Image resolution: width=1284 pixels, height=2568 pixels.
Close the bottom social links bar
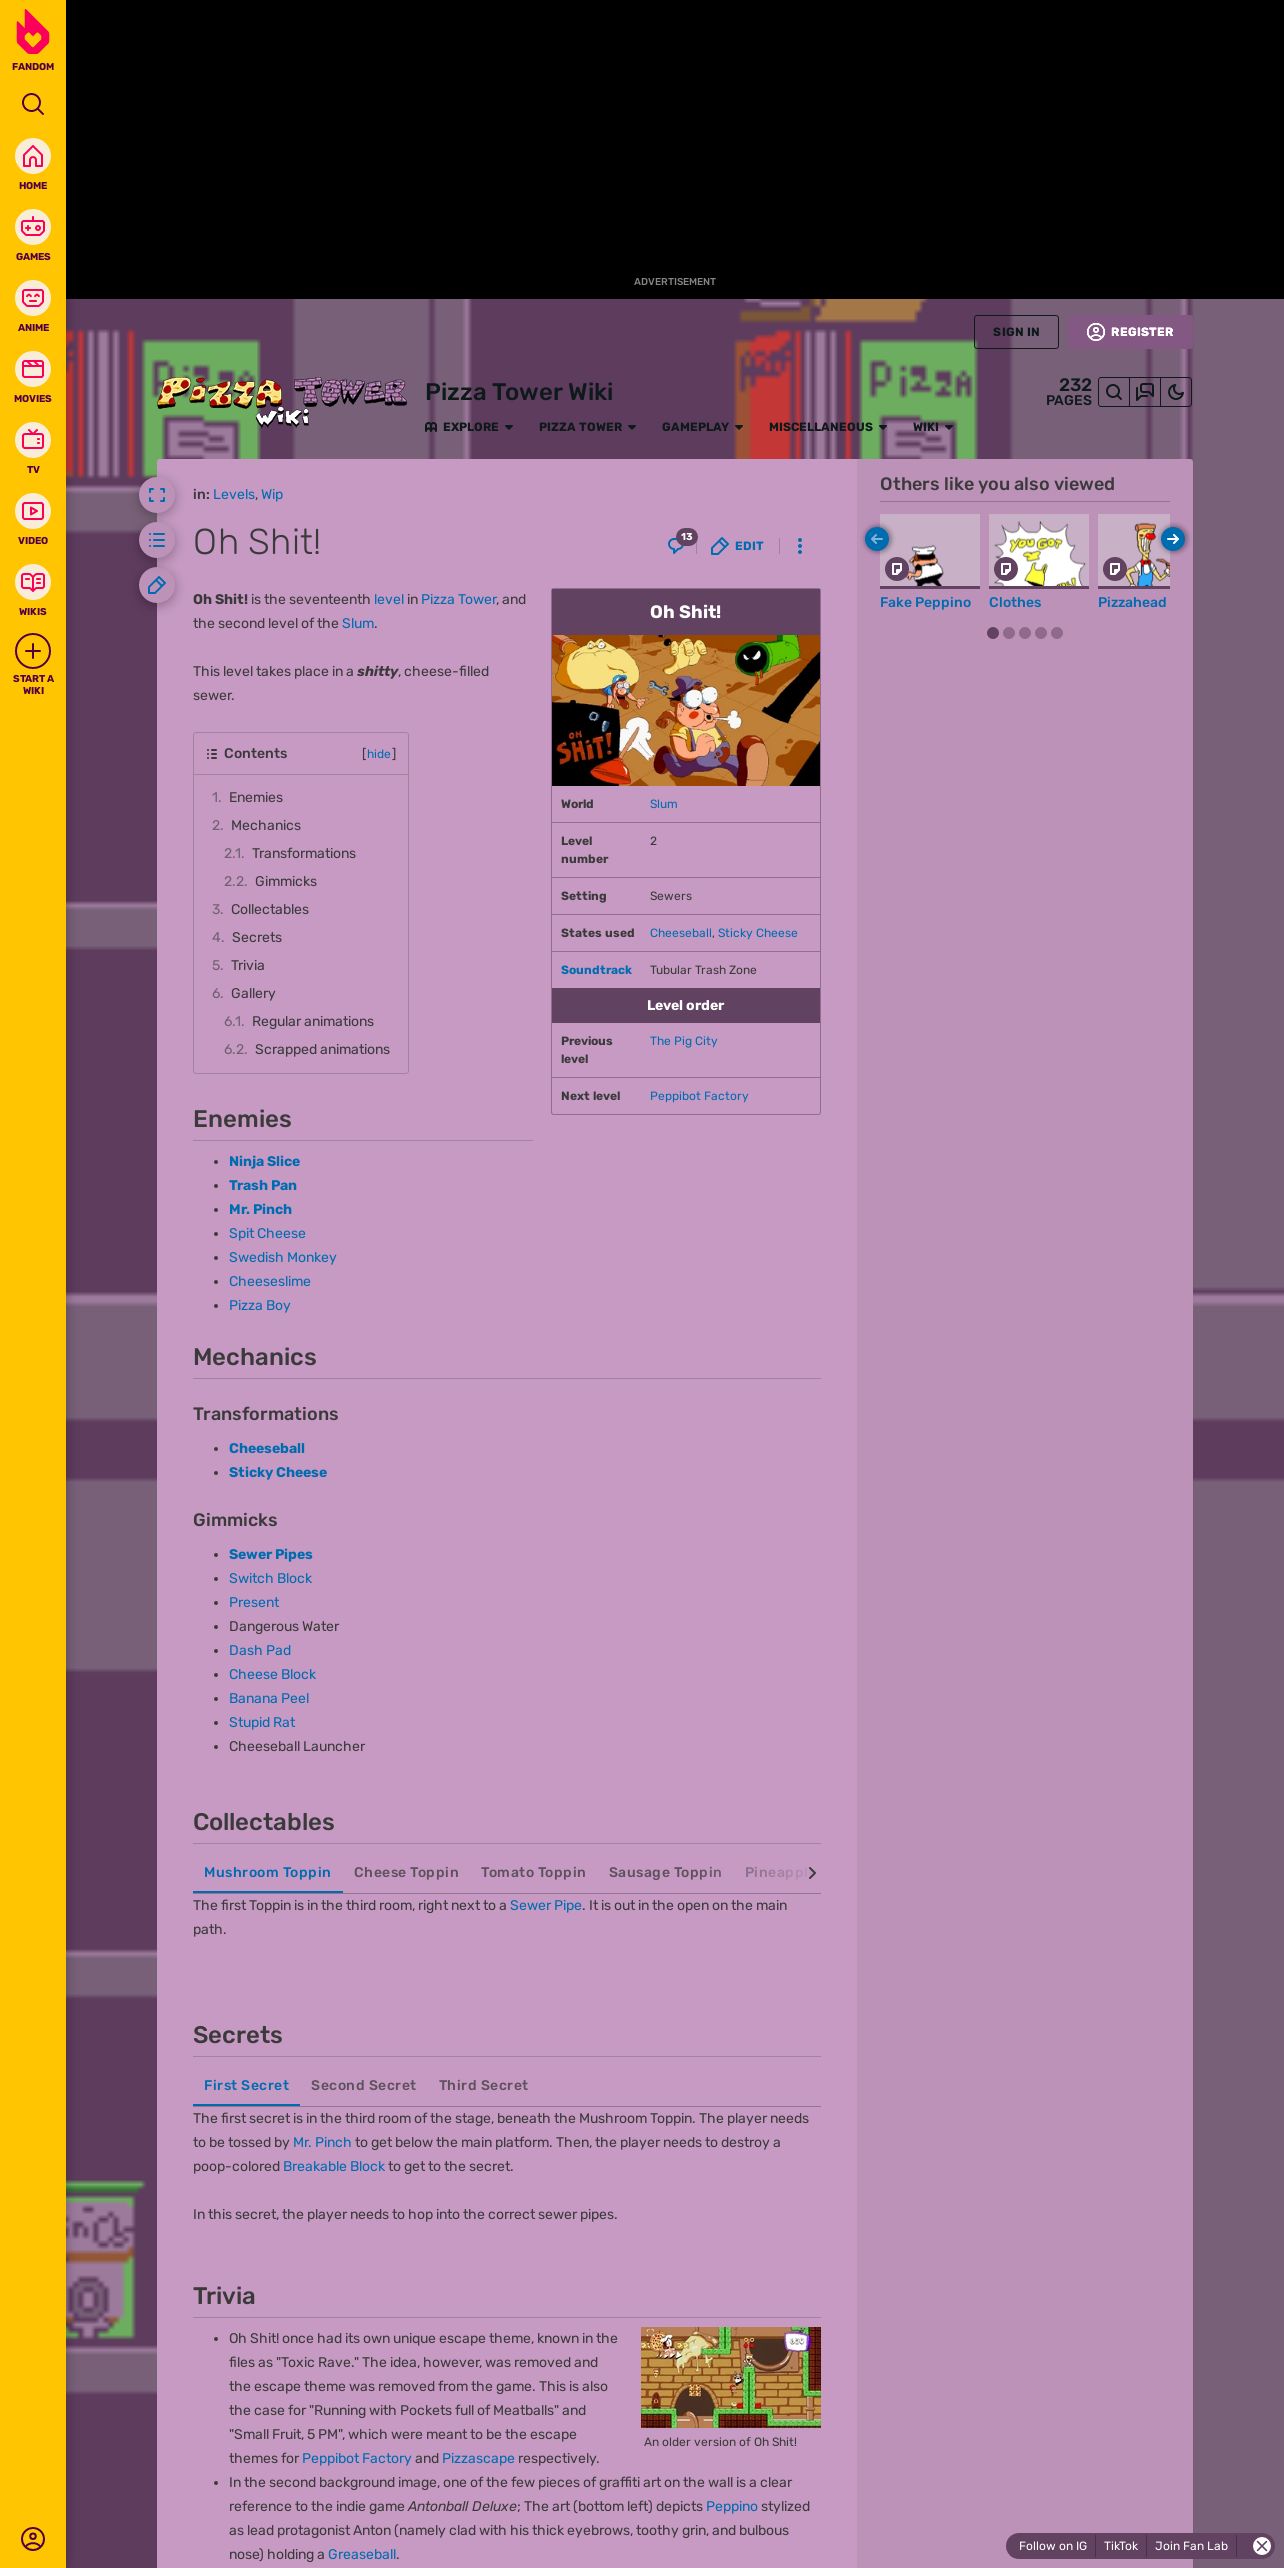point(1262,2546)
